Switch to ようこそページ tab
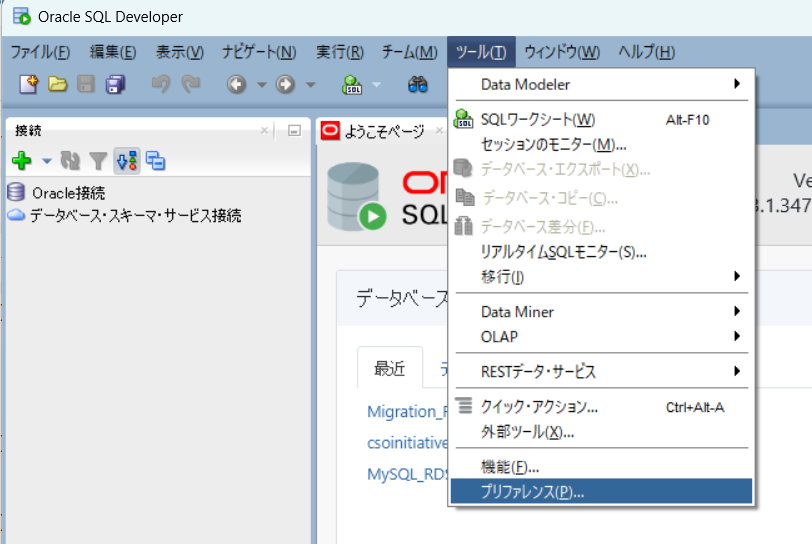Image resolution: width=812 pixels, height=544 pixels. click(x=384, y=131)
